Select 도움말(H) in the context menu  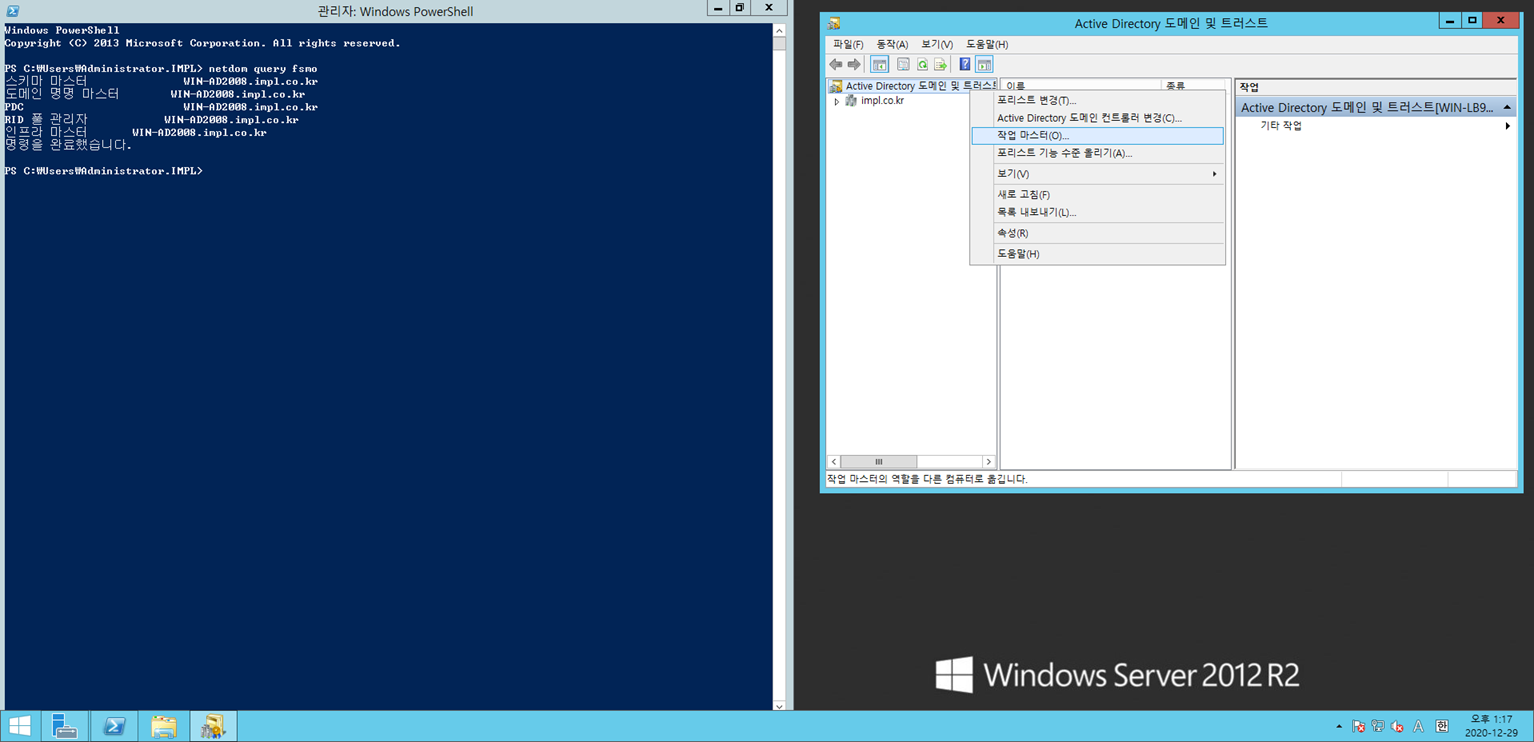pyautogui.click(x=1098, y=254)
